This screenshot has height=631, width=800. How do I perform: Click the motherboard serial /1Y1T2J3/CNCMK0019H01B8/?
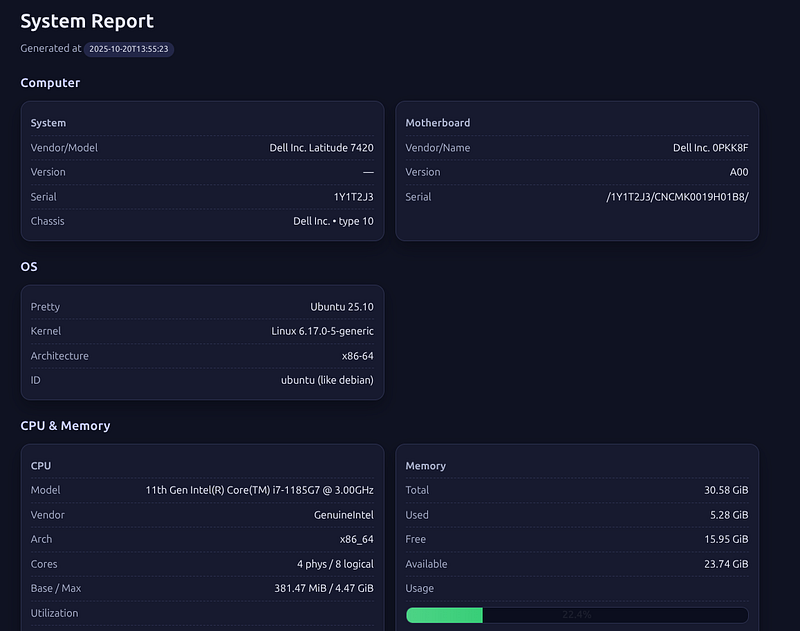pyautogui.click(x=677, y=197)
